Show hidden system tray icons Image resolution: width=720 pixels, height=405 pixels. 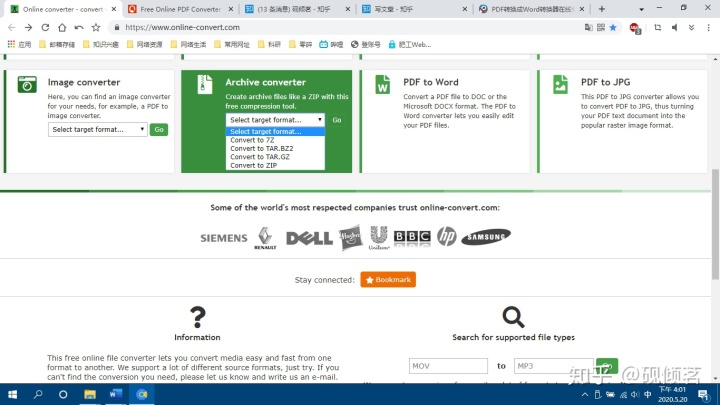(x=585, y=394)
